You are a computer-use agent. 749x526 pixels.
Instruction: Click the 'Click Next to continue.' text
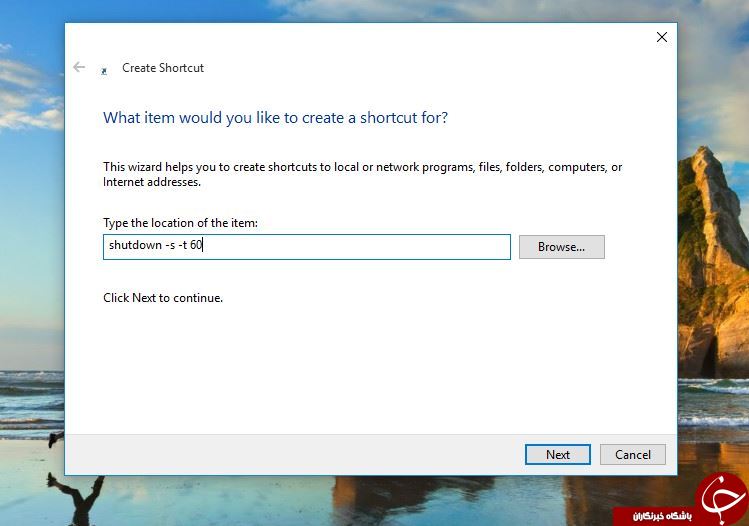(x=163, y=298)
